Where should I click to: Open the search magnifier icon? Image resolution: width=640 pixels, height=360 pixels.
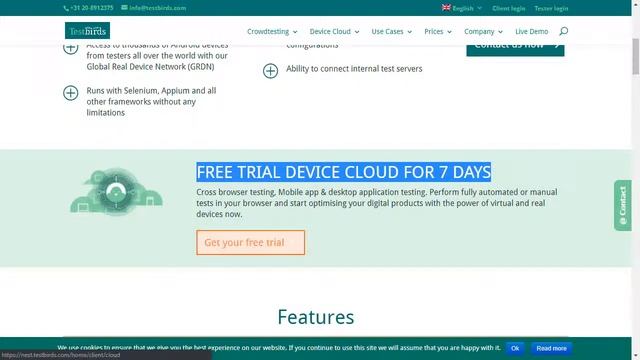[x=563, y=31]
